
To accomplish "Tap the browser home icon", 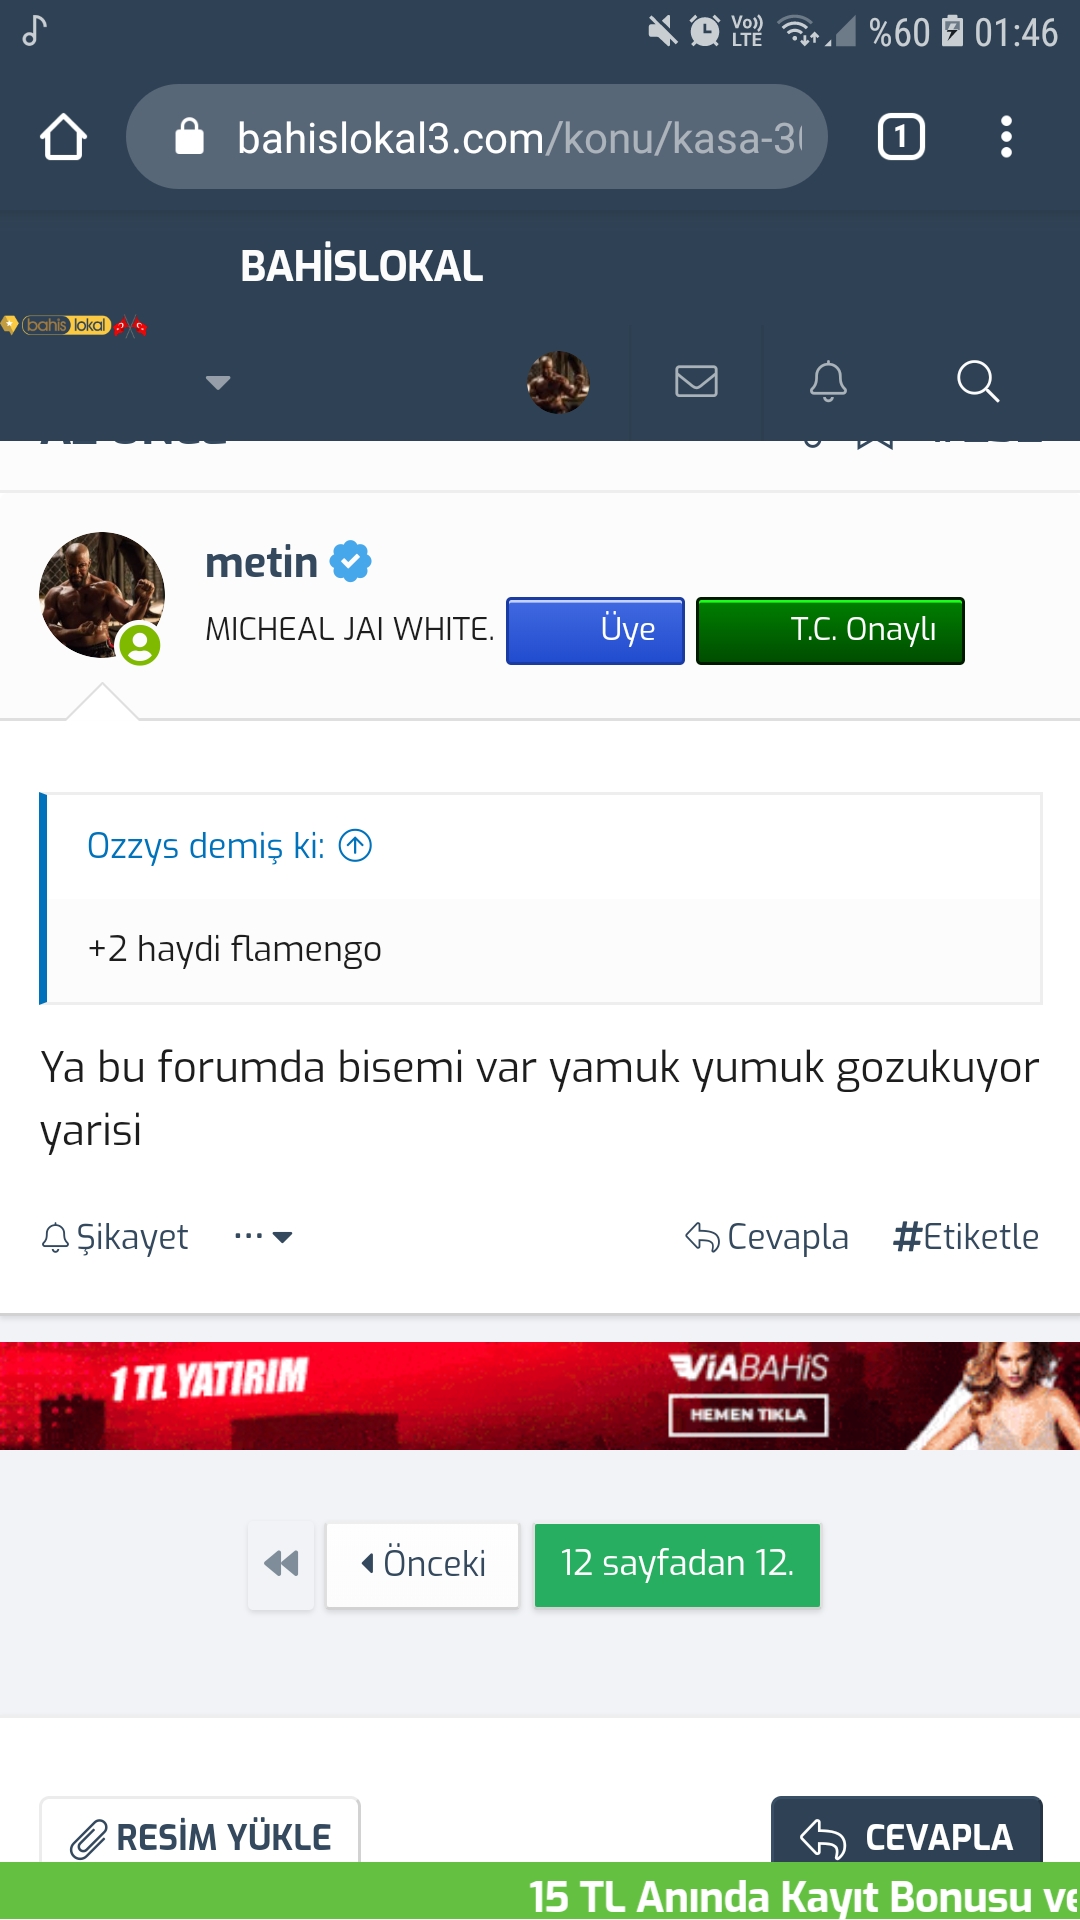I will pyautogui.click(x=63, y=137).
